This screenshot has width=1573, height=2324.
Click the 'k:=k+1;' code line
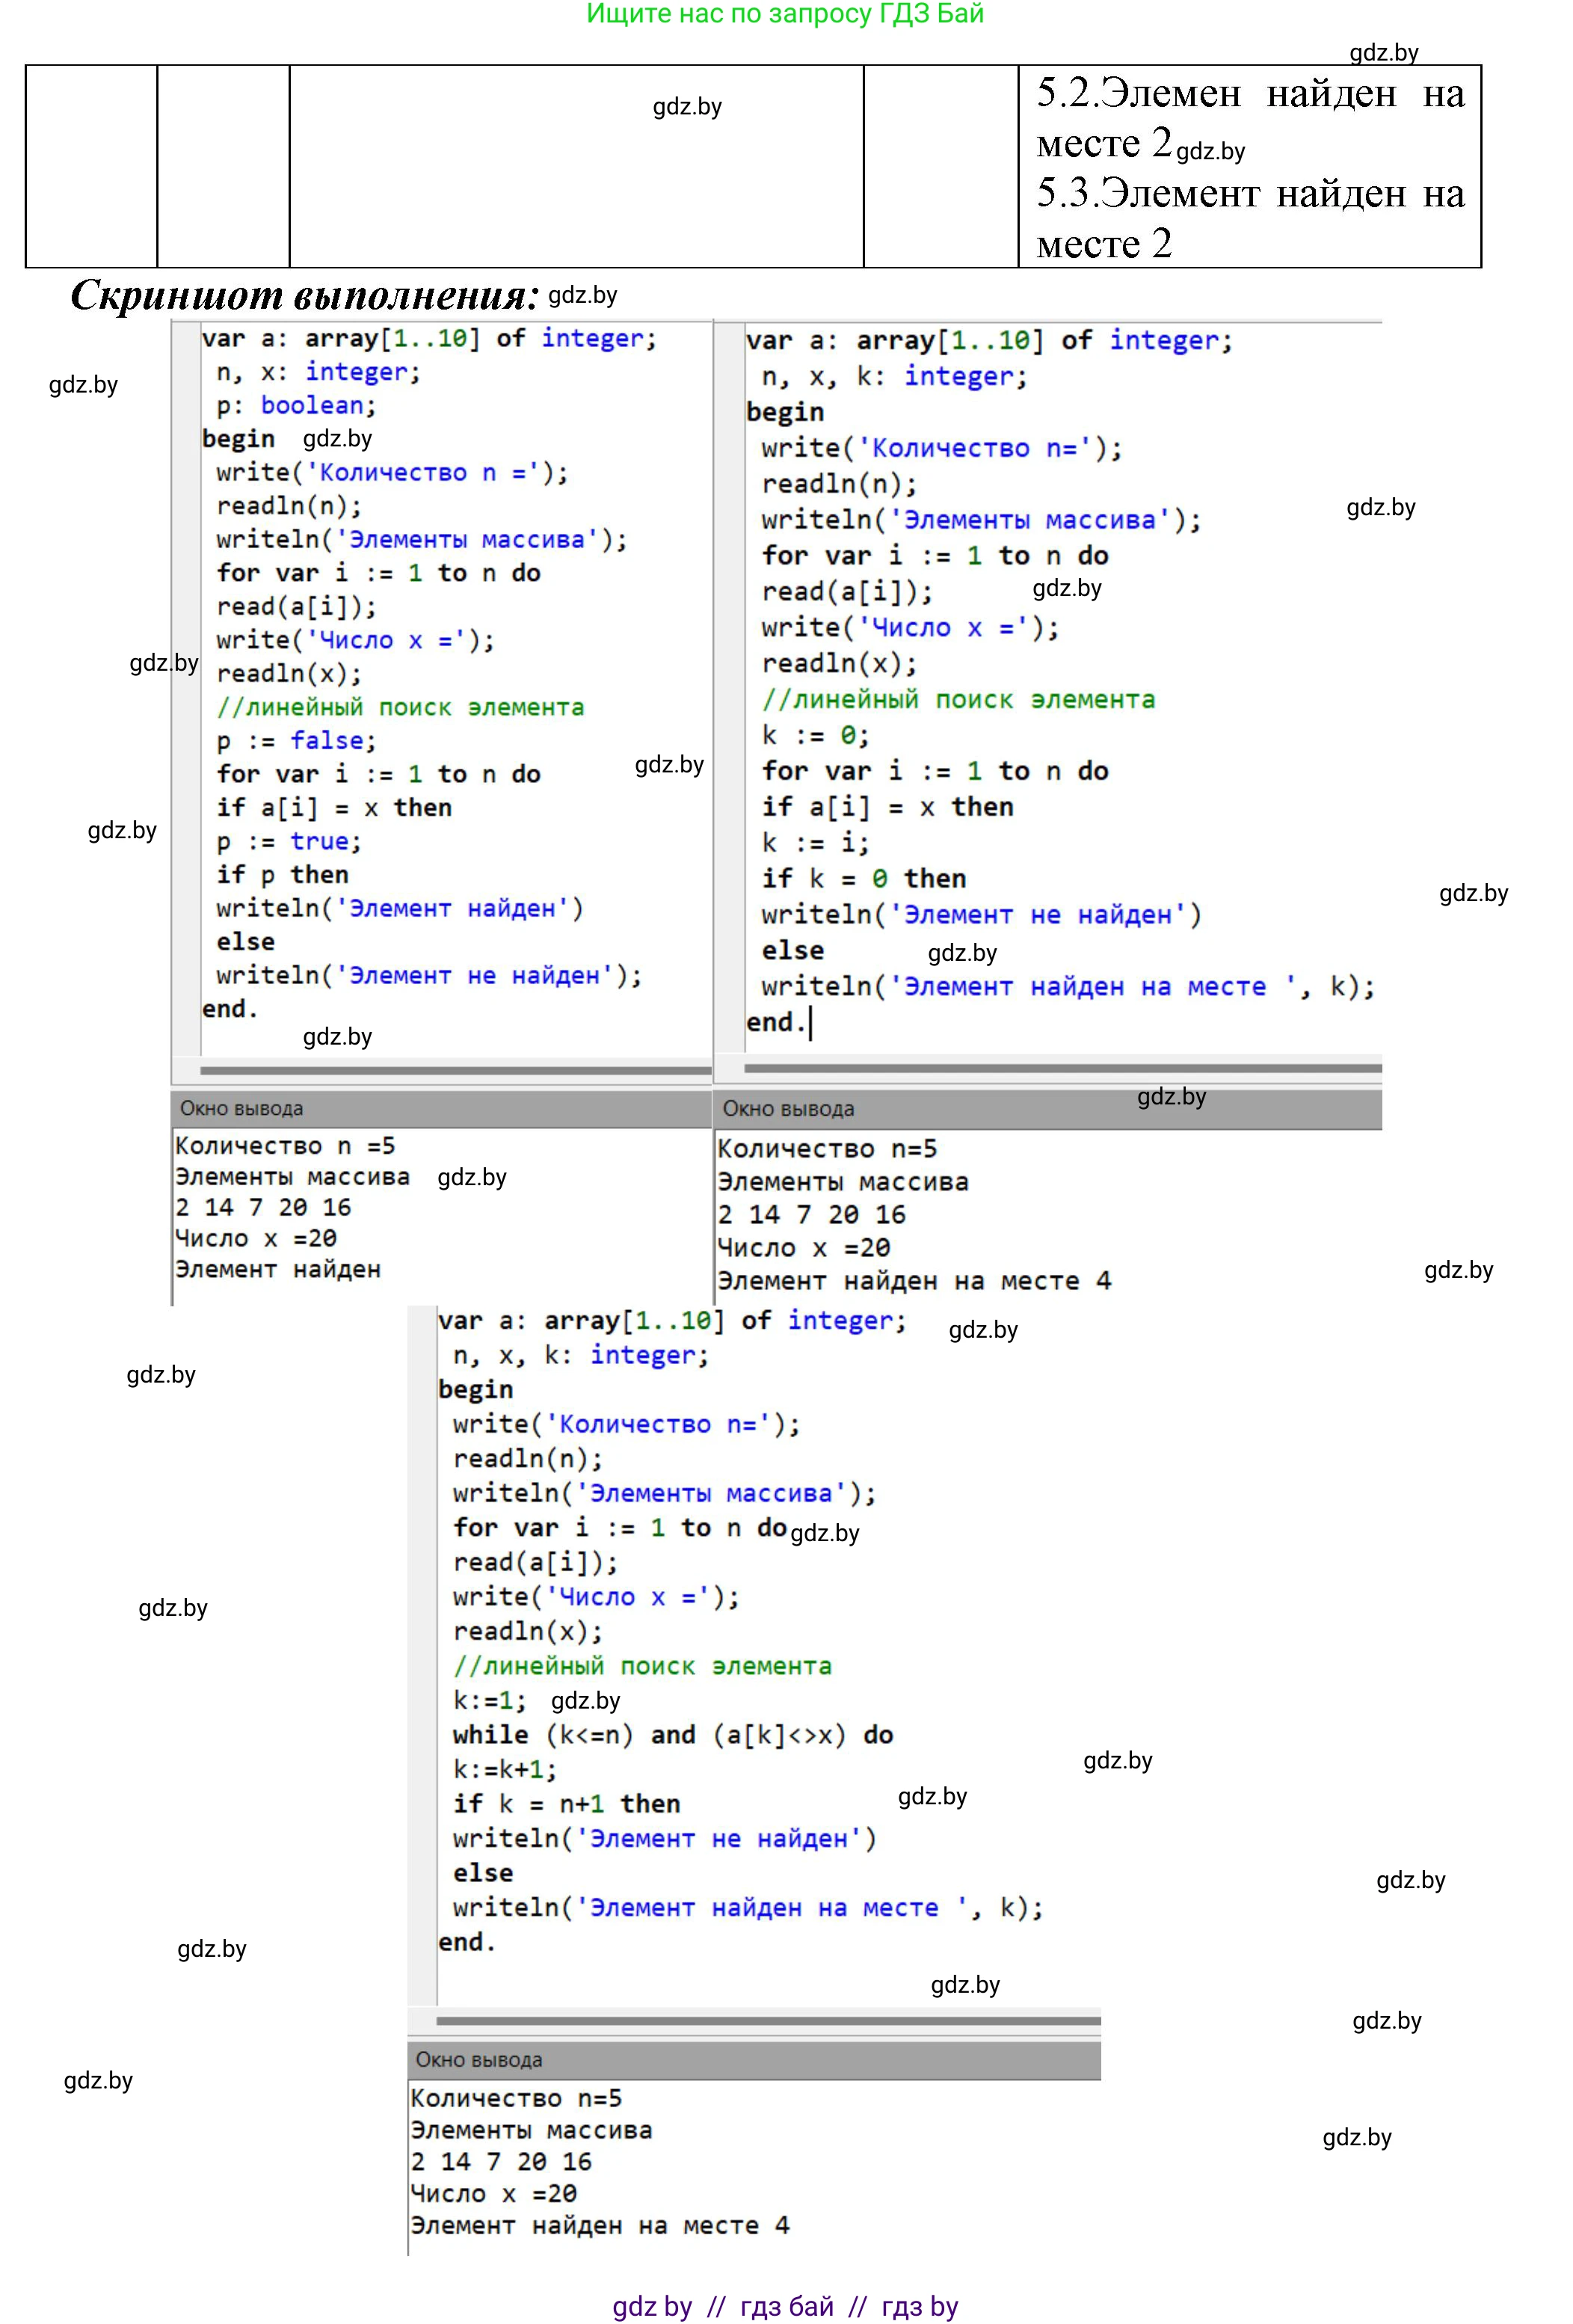tap(505, 1769)
